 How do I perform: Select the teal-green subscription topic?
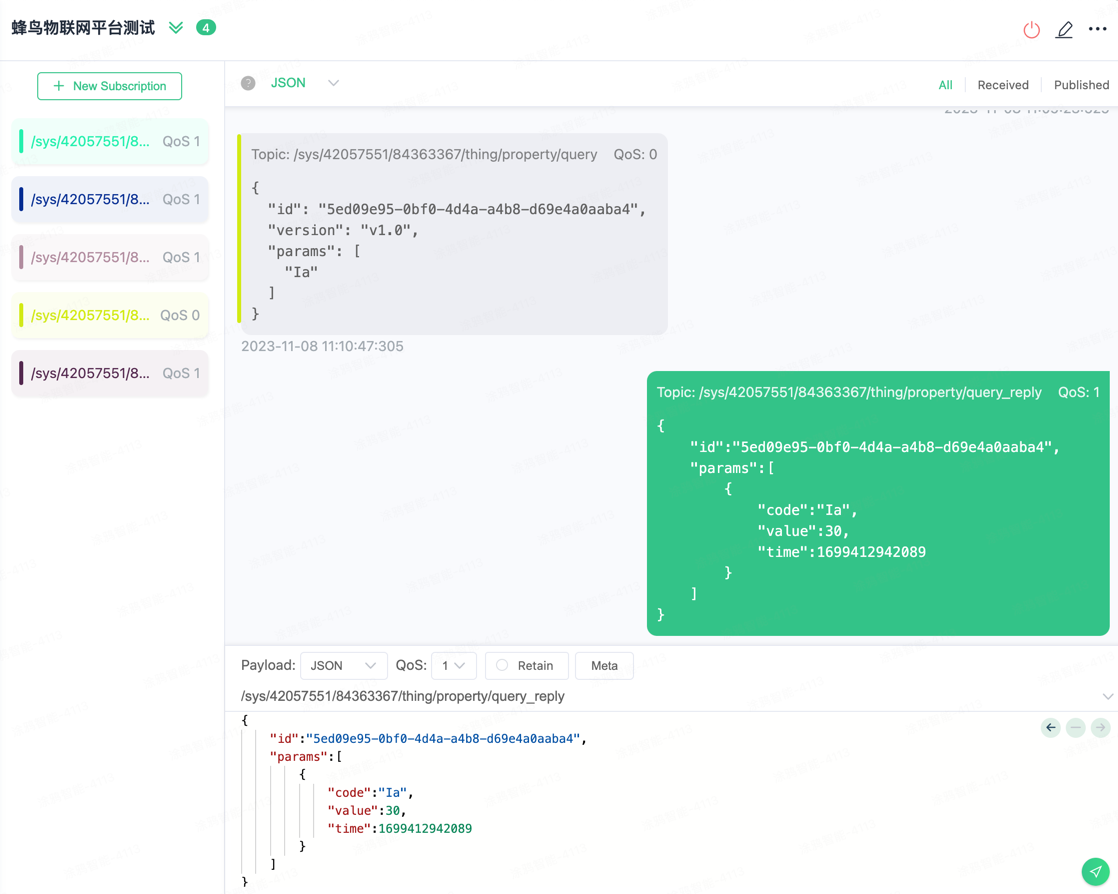[111, 141]
